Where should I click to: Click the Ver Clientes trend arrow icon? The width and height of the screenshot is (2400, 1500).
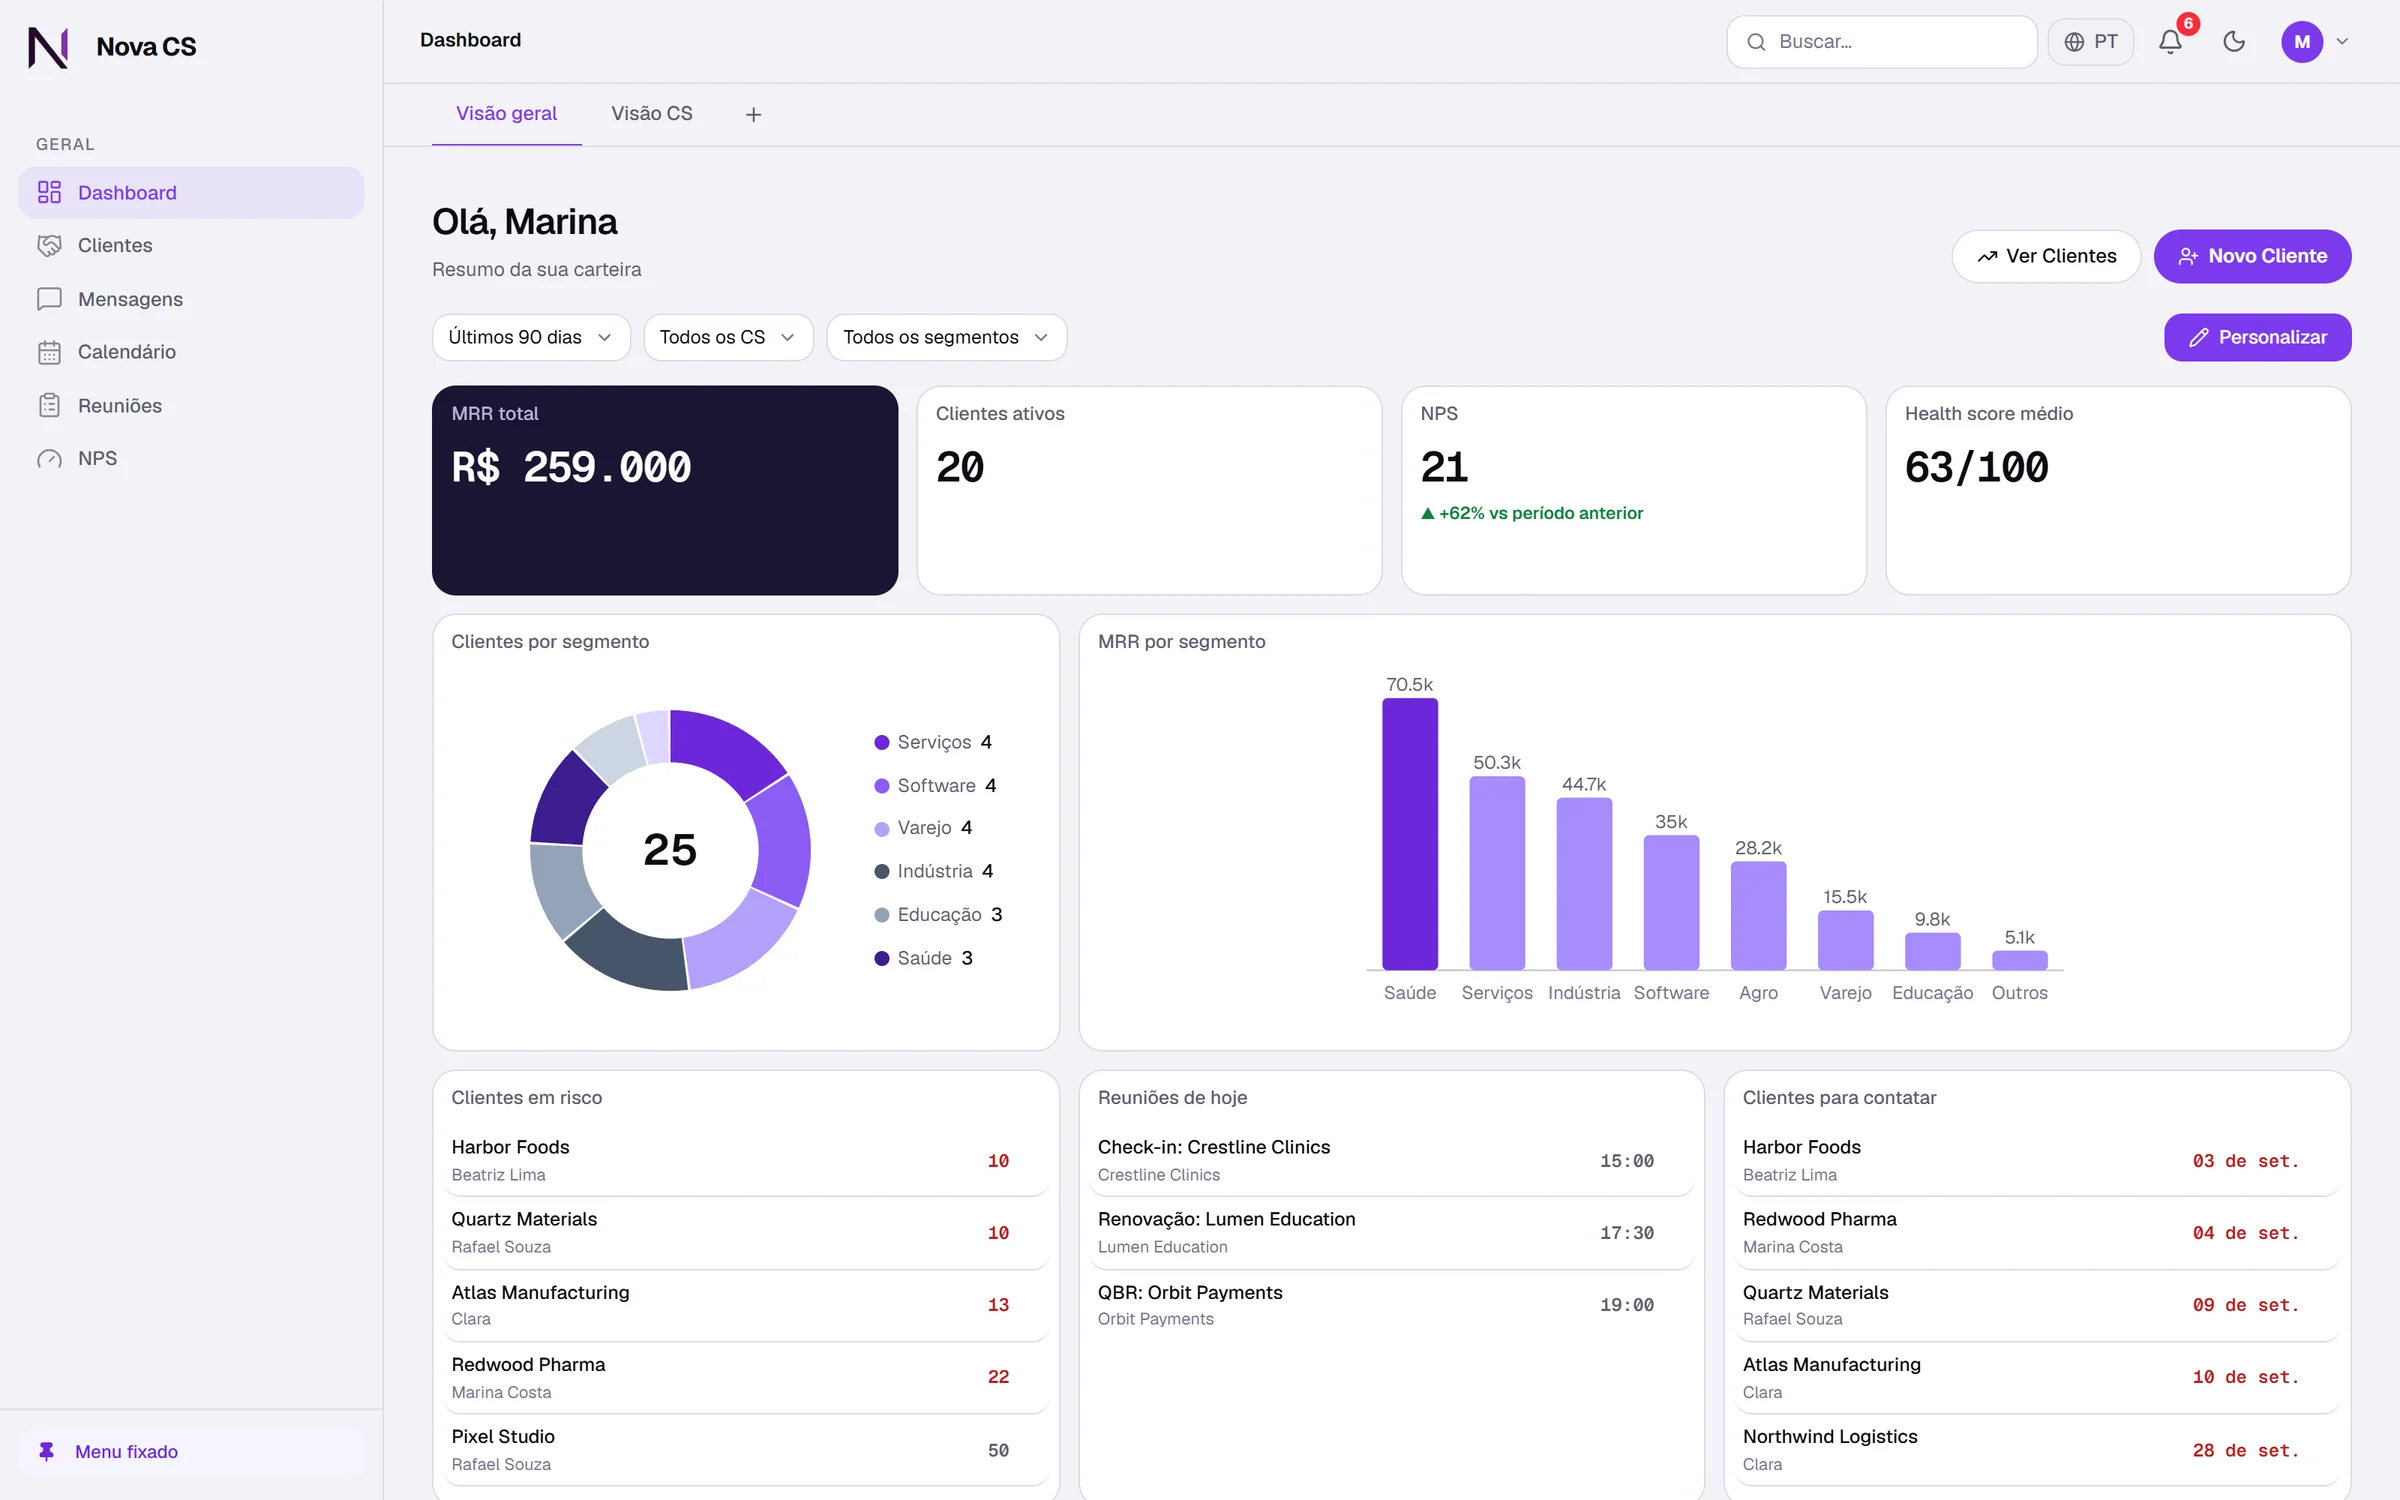point(1987,257)
